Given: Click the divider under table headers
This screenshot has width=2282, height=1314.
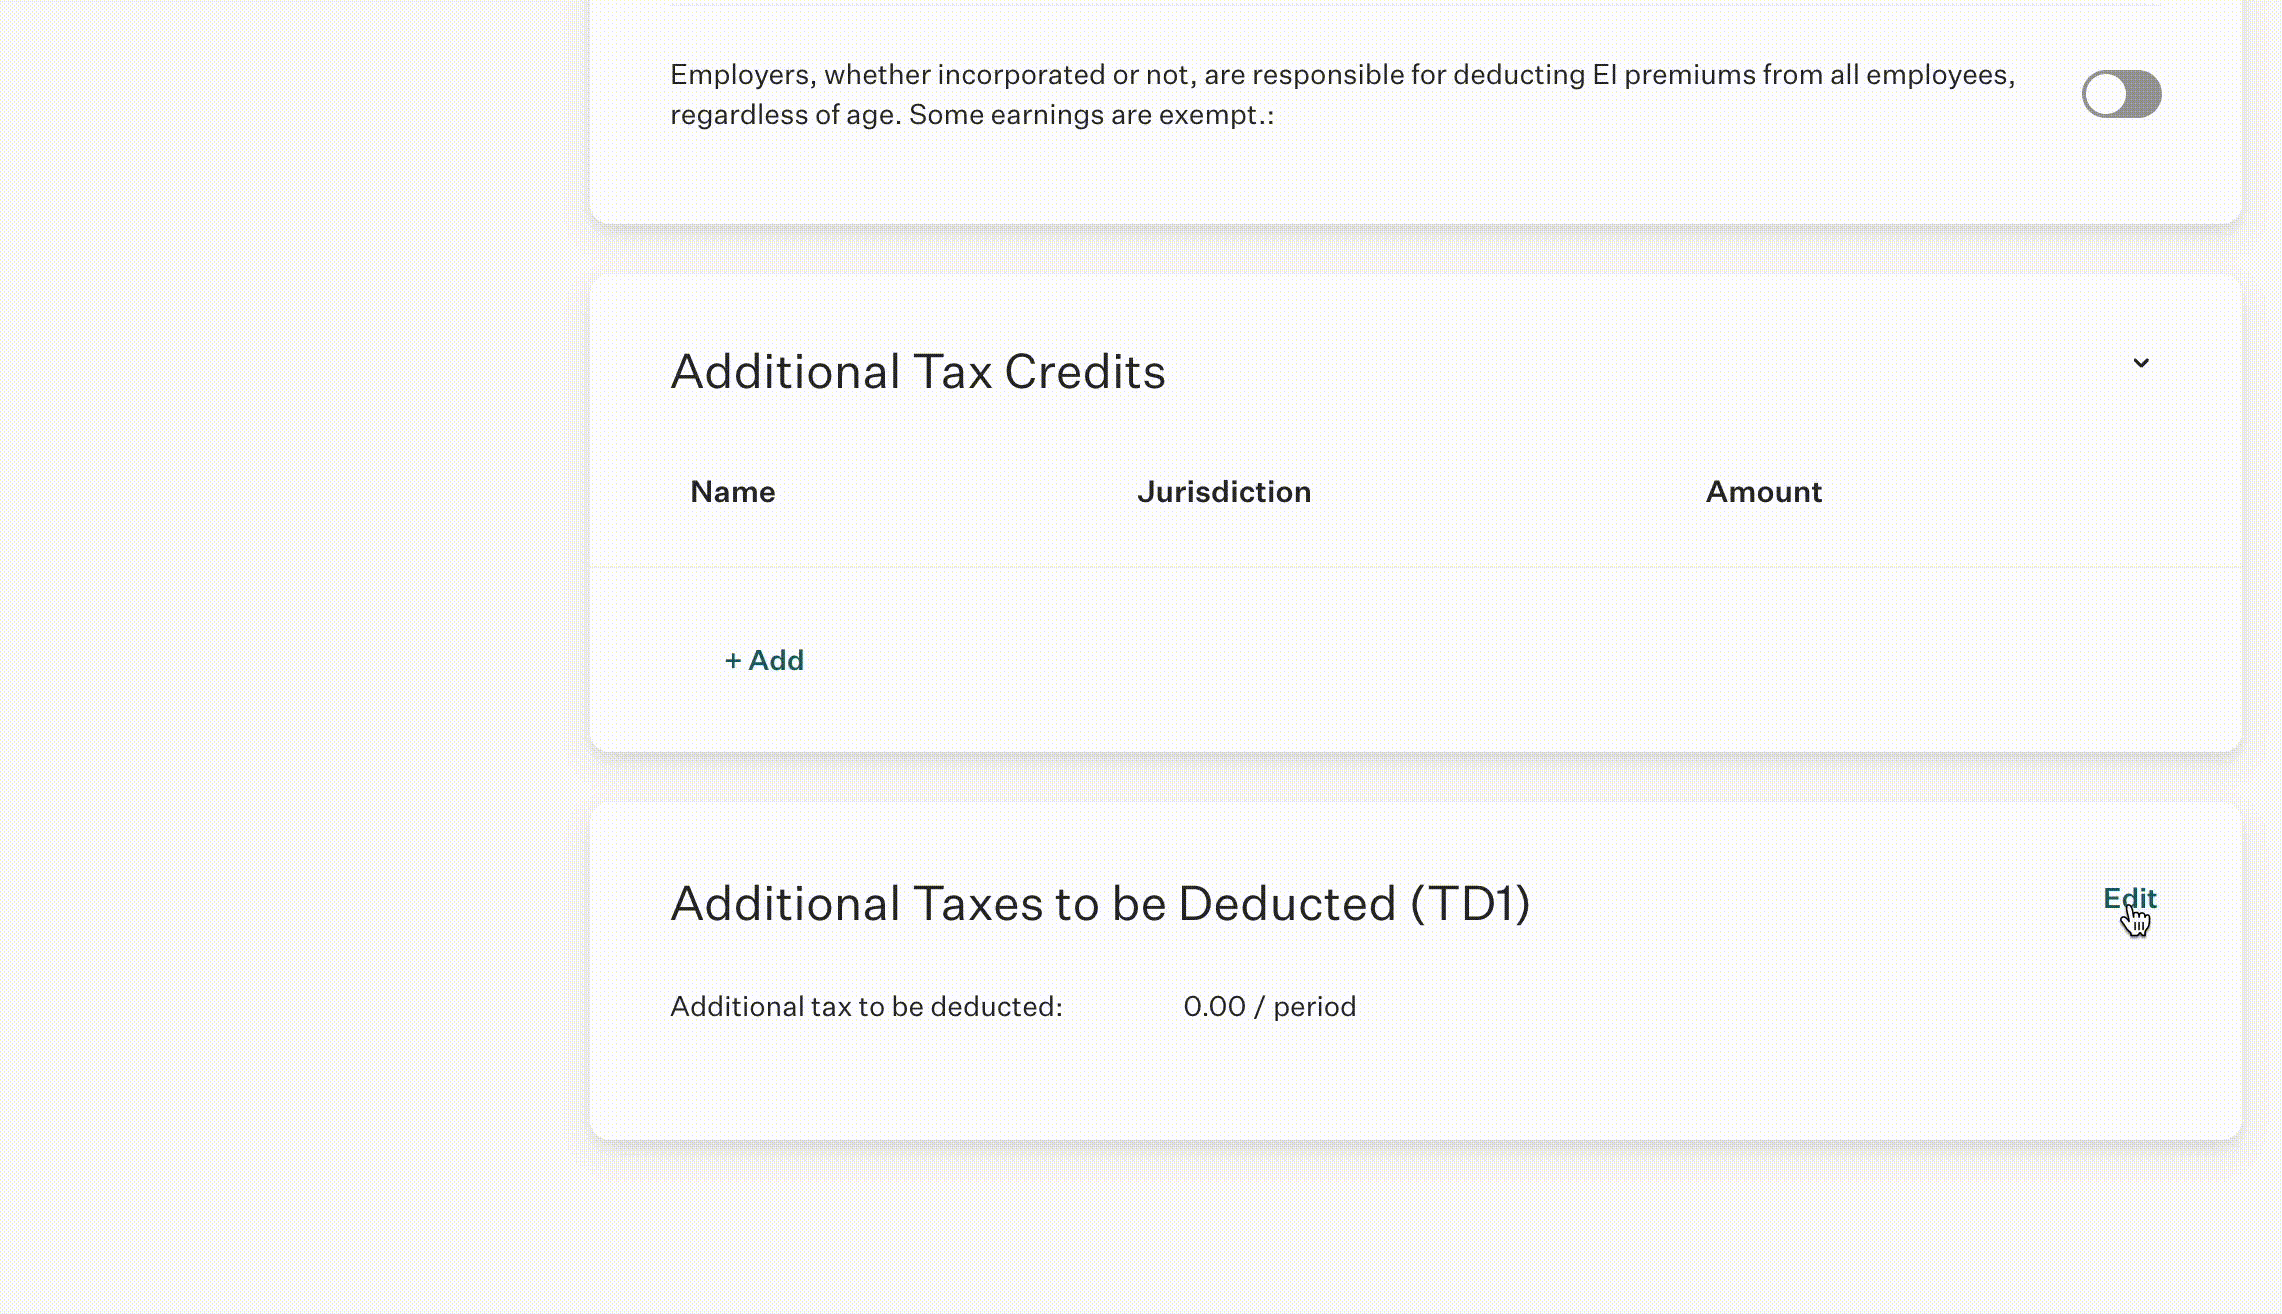Looking at the screenshot, I should [1415, 567].
